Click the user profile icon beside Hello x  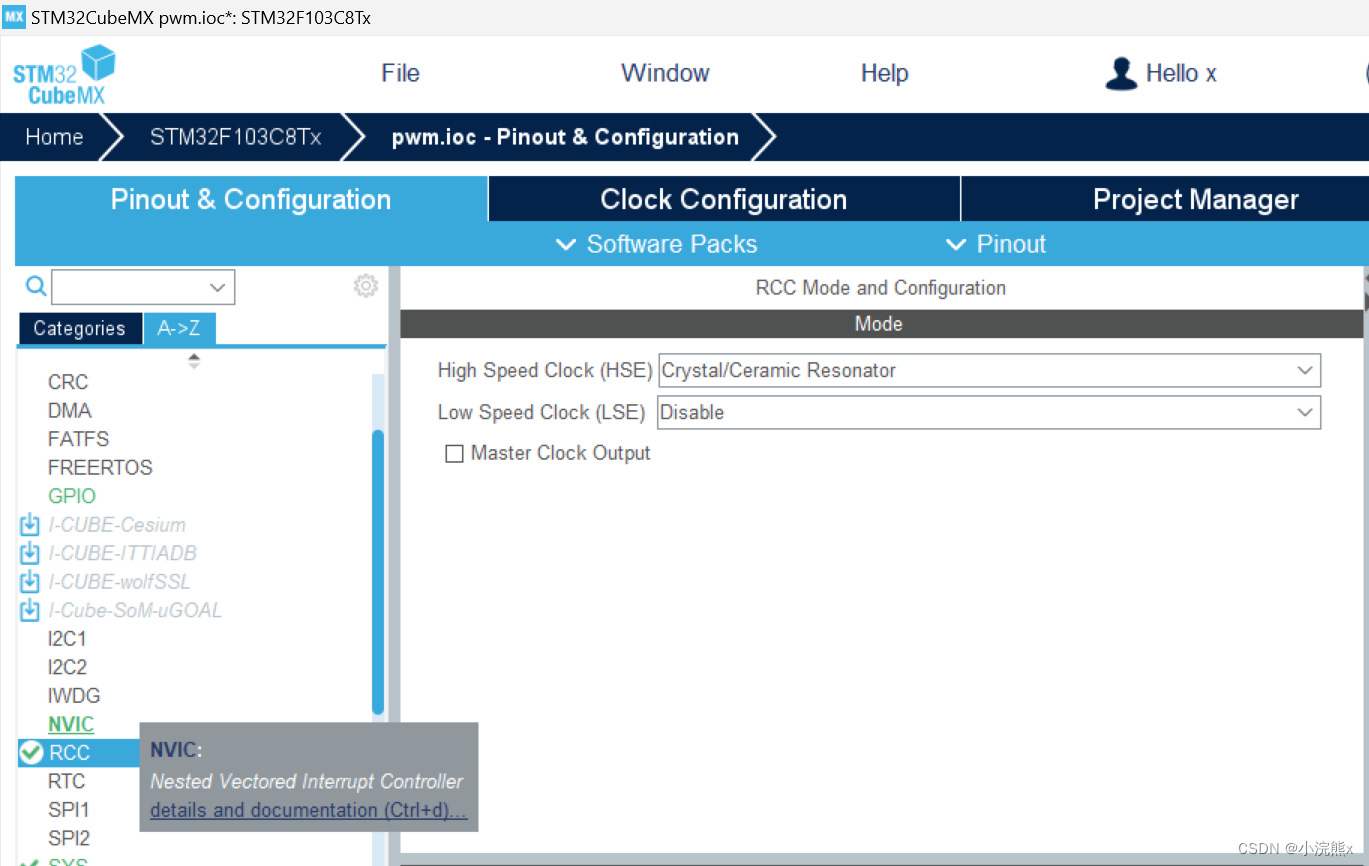pos(1121,74)
